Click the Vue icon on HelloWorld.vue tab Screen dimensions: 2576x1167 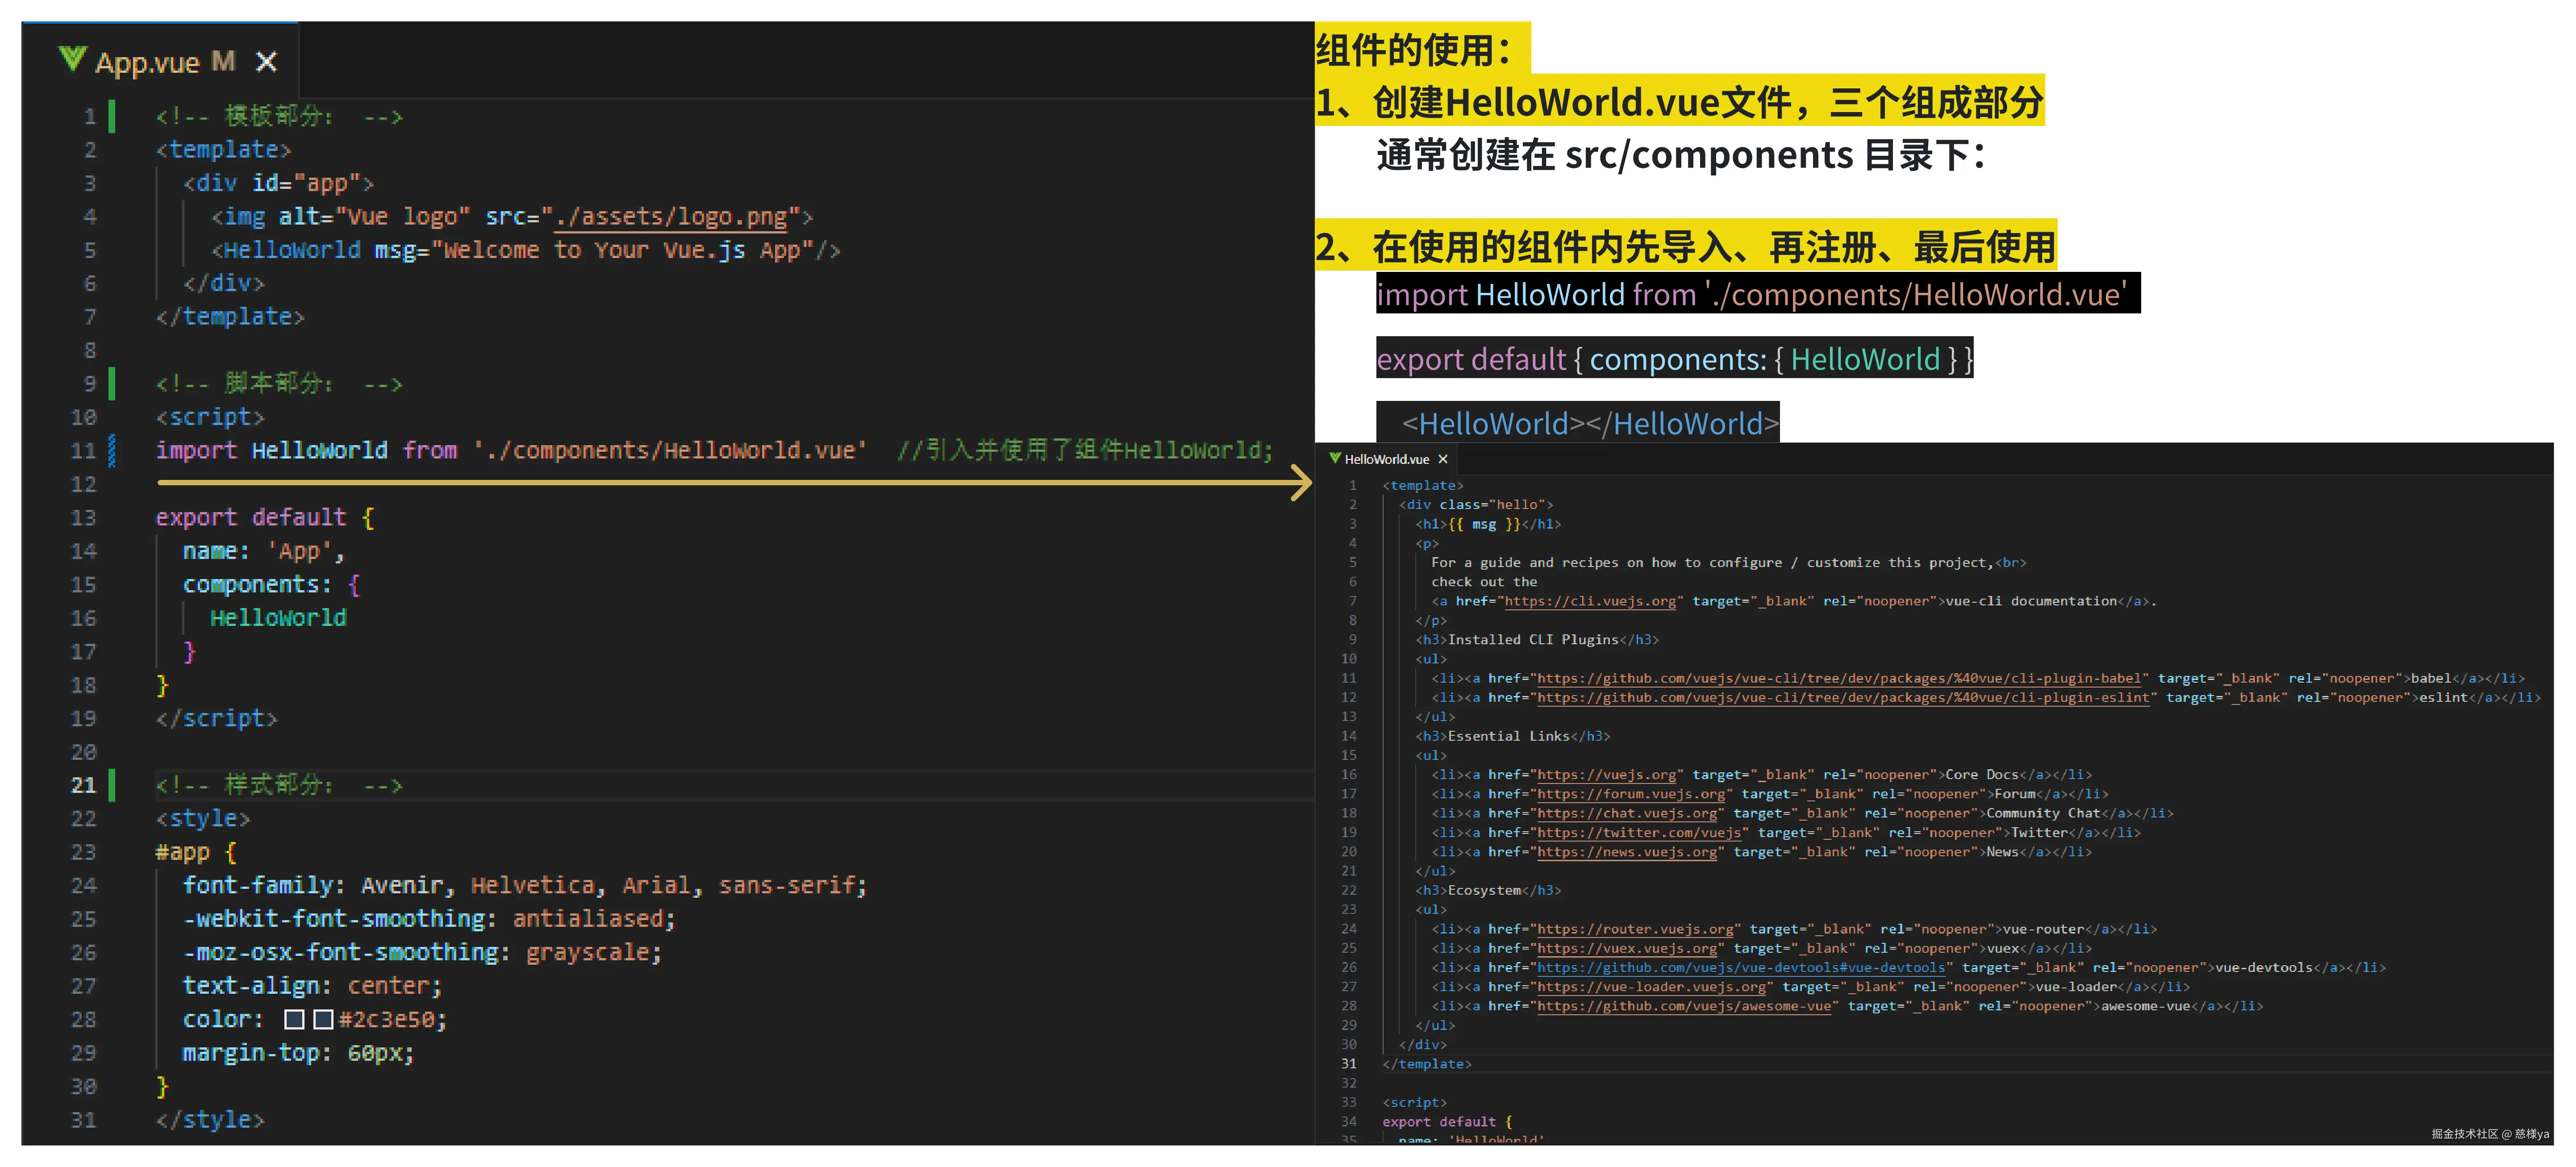click(x=1334, y=459)
